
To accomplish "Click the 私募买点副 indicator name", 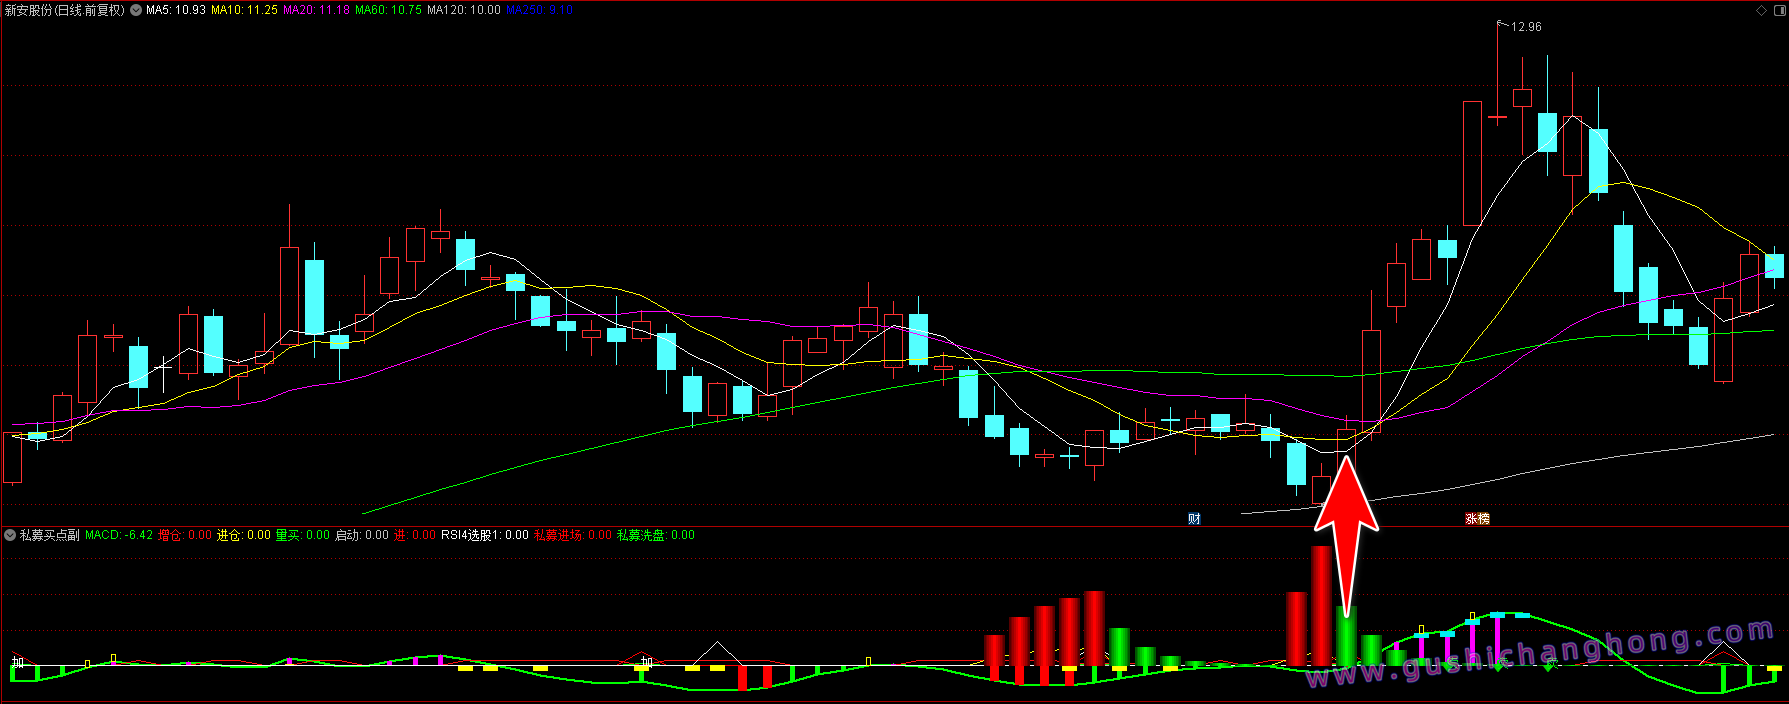I will [50, 535].
